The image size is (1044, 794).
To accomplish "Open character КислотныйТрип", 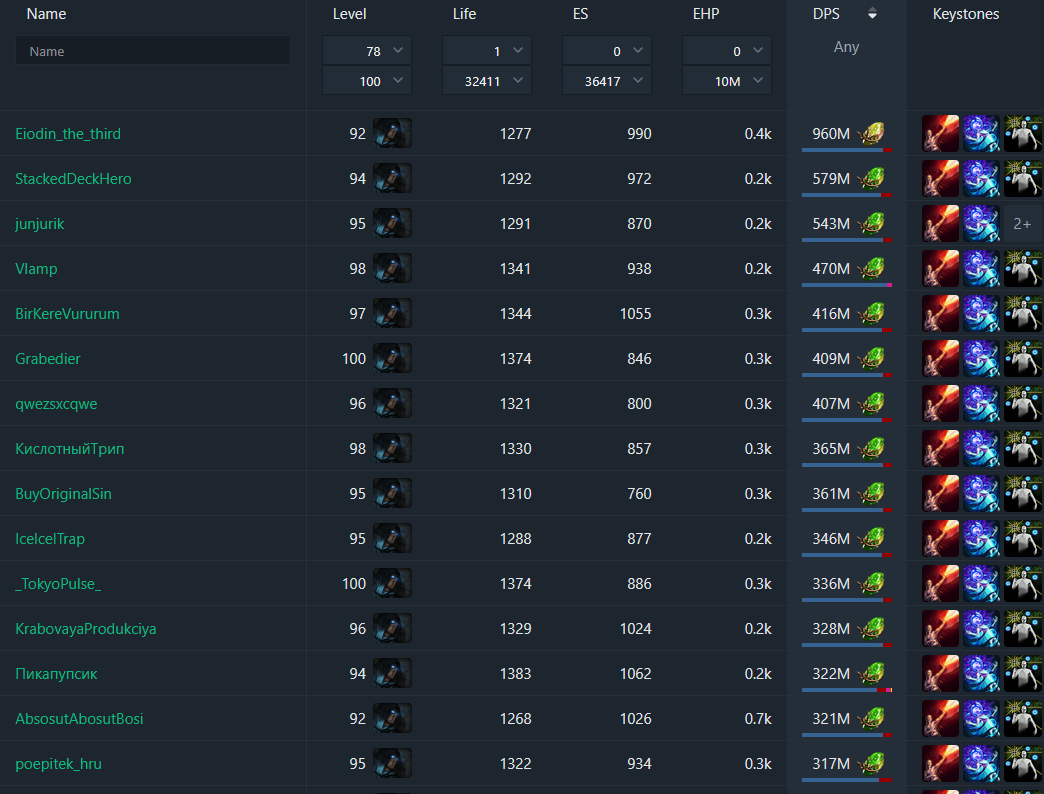I will pos(70,449).
